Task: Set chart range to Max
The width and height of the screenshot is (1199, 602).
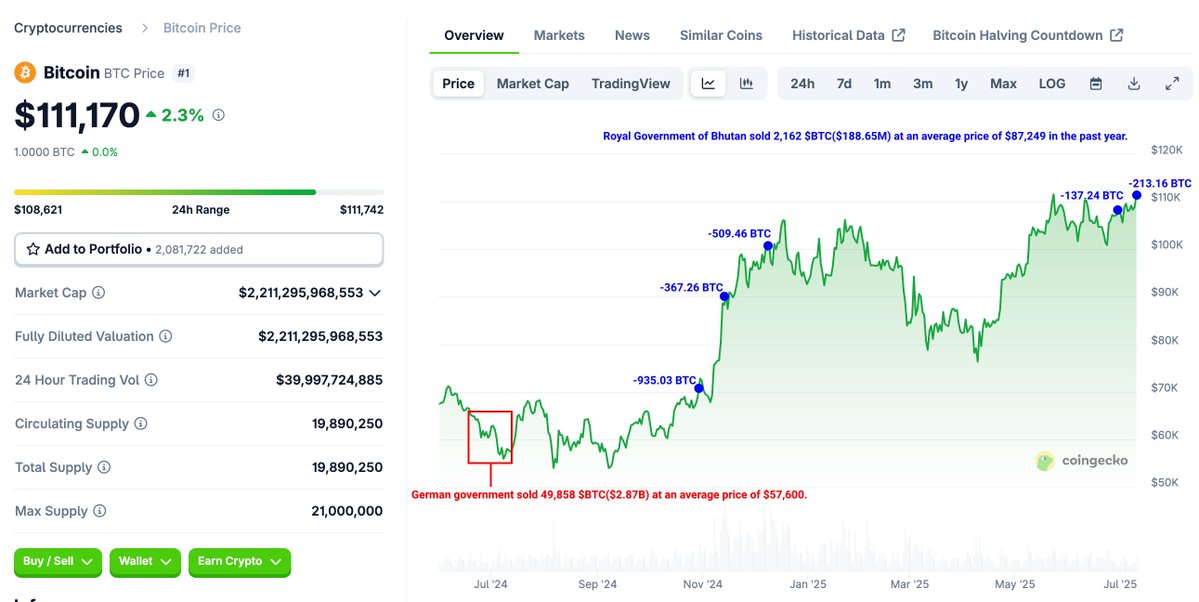Action: (1003, 83)
